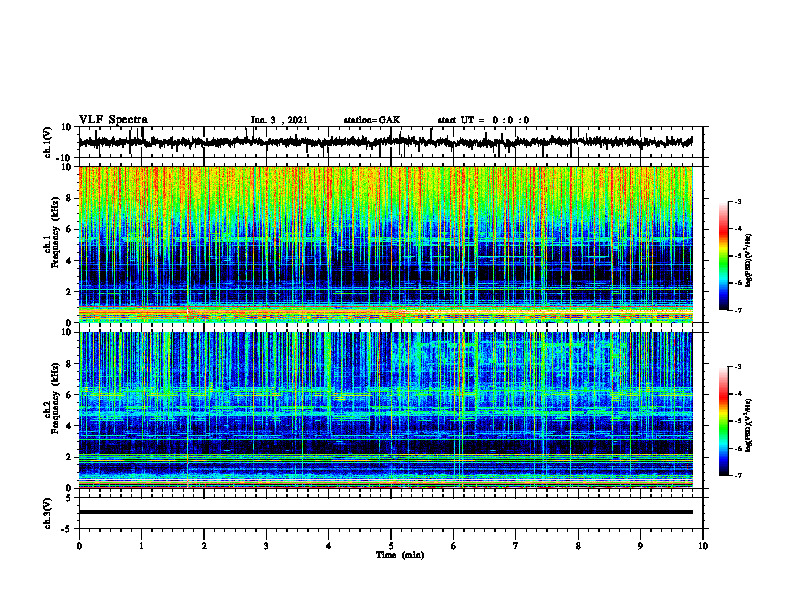
Task: Click ch.2 spectrogram frequency tick "10"
Action: pyautogui.click(x=67, y=332)
